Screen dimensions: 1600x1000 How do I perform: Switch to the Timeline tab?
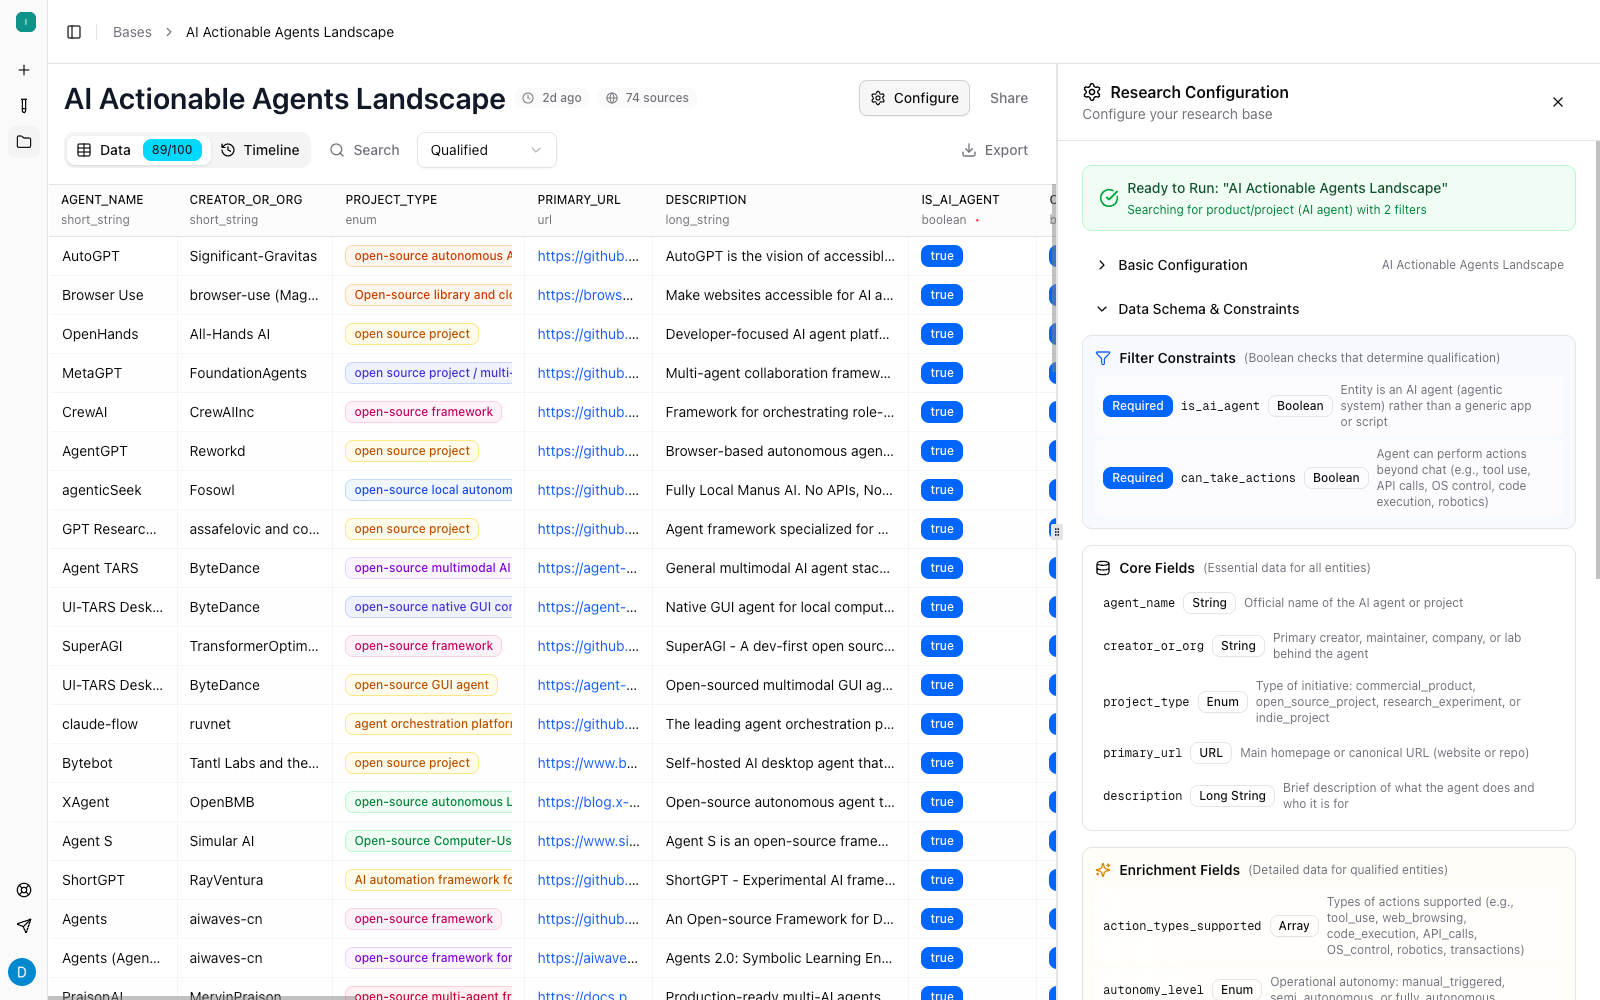tap(260, 150)
